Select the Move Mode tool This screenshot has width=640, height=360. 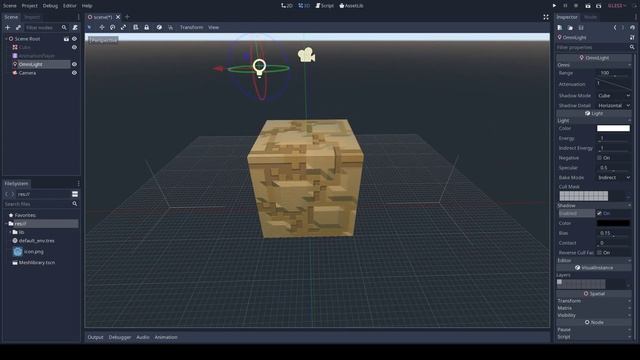[x=102, y=27]
